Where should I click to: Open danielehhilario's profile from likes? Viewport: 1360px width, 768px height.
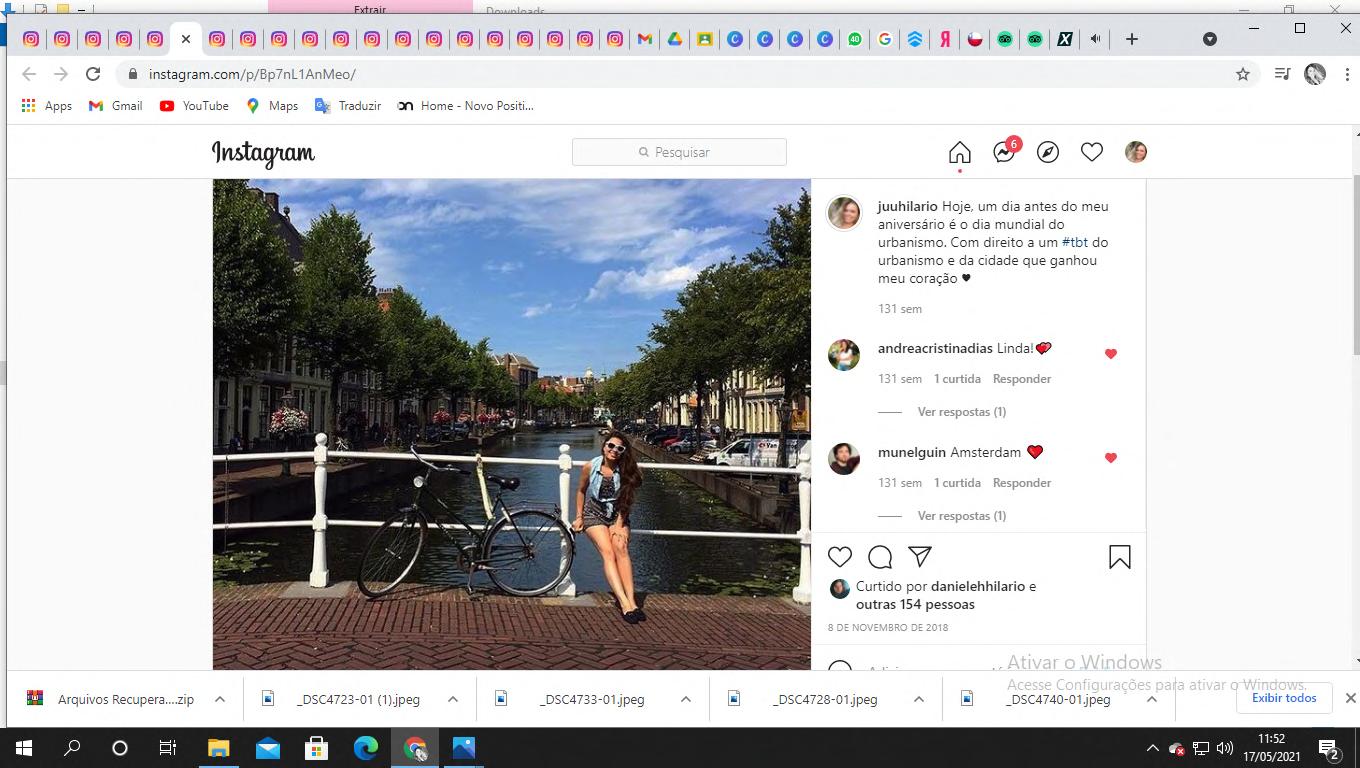[978, 586]
